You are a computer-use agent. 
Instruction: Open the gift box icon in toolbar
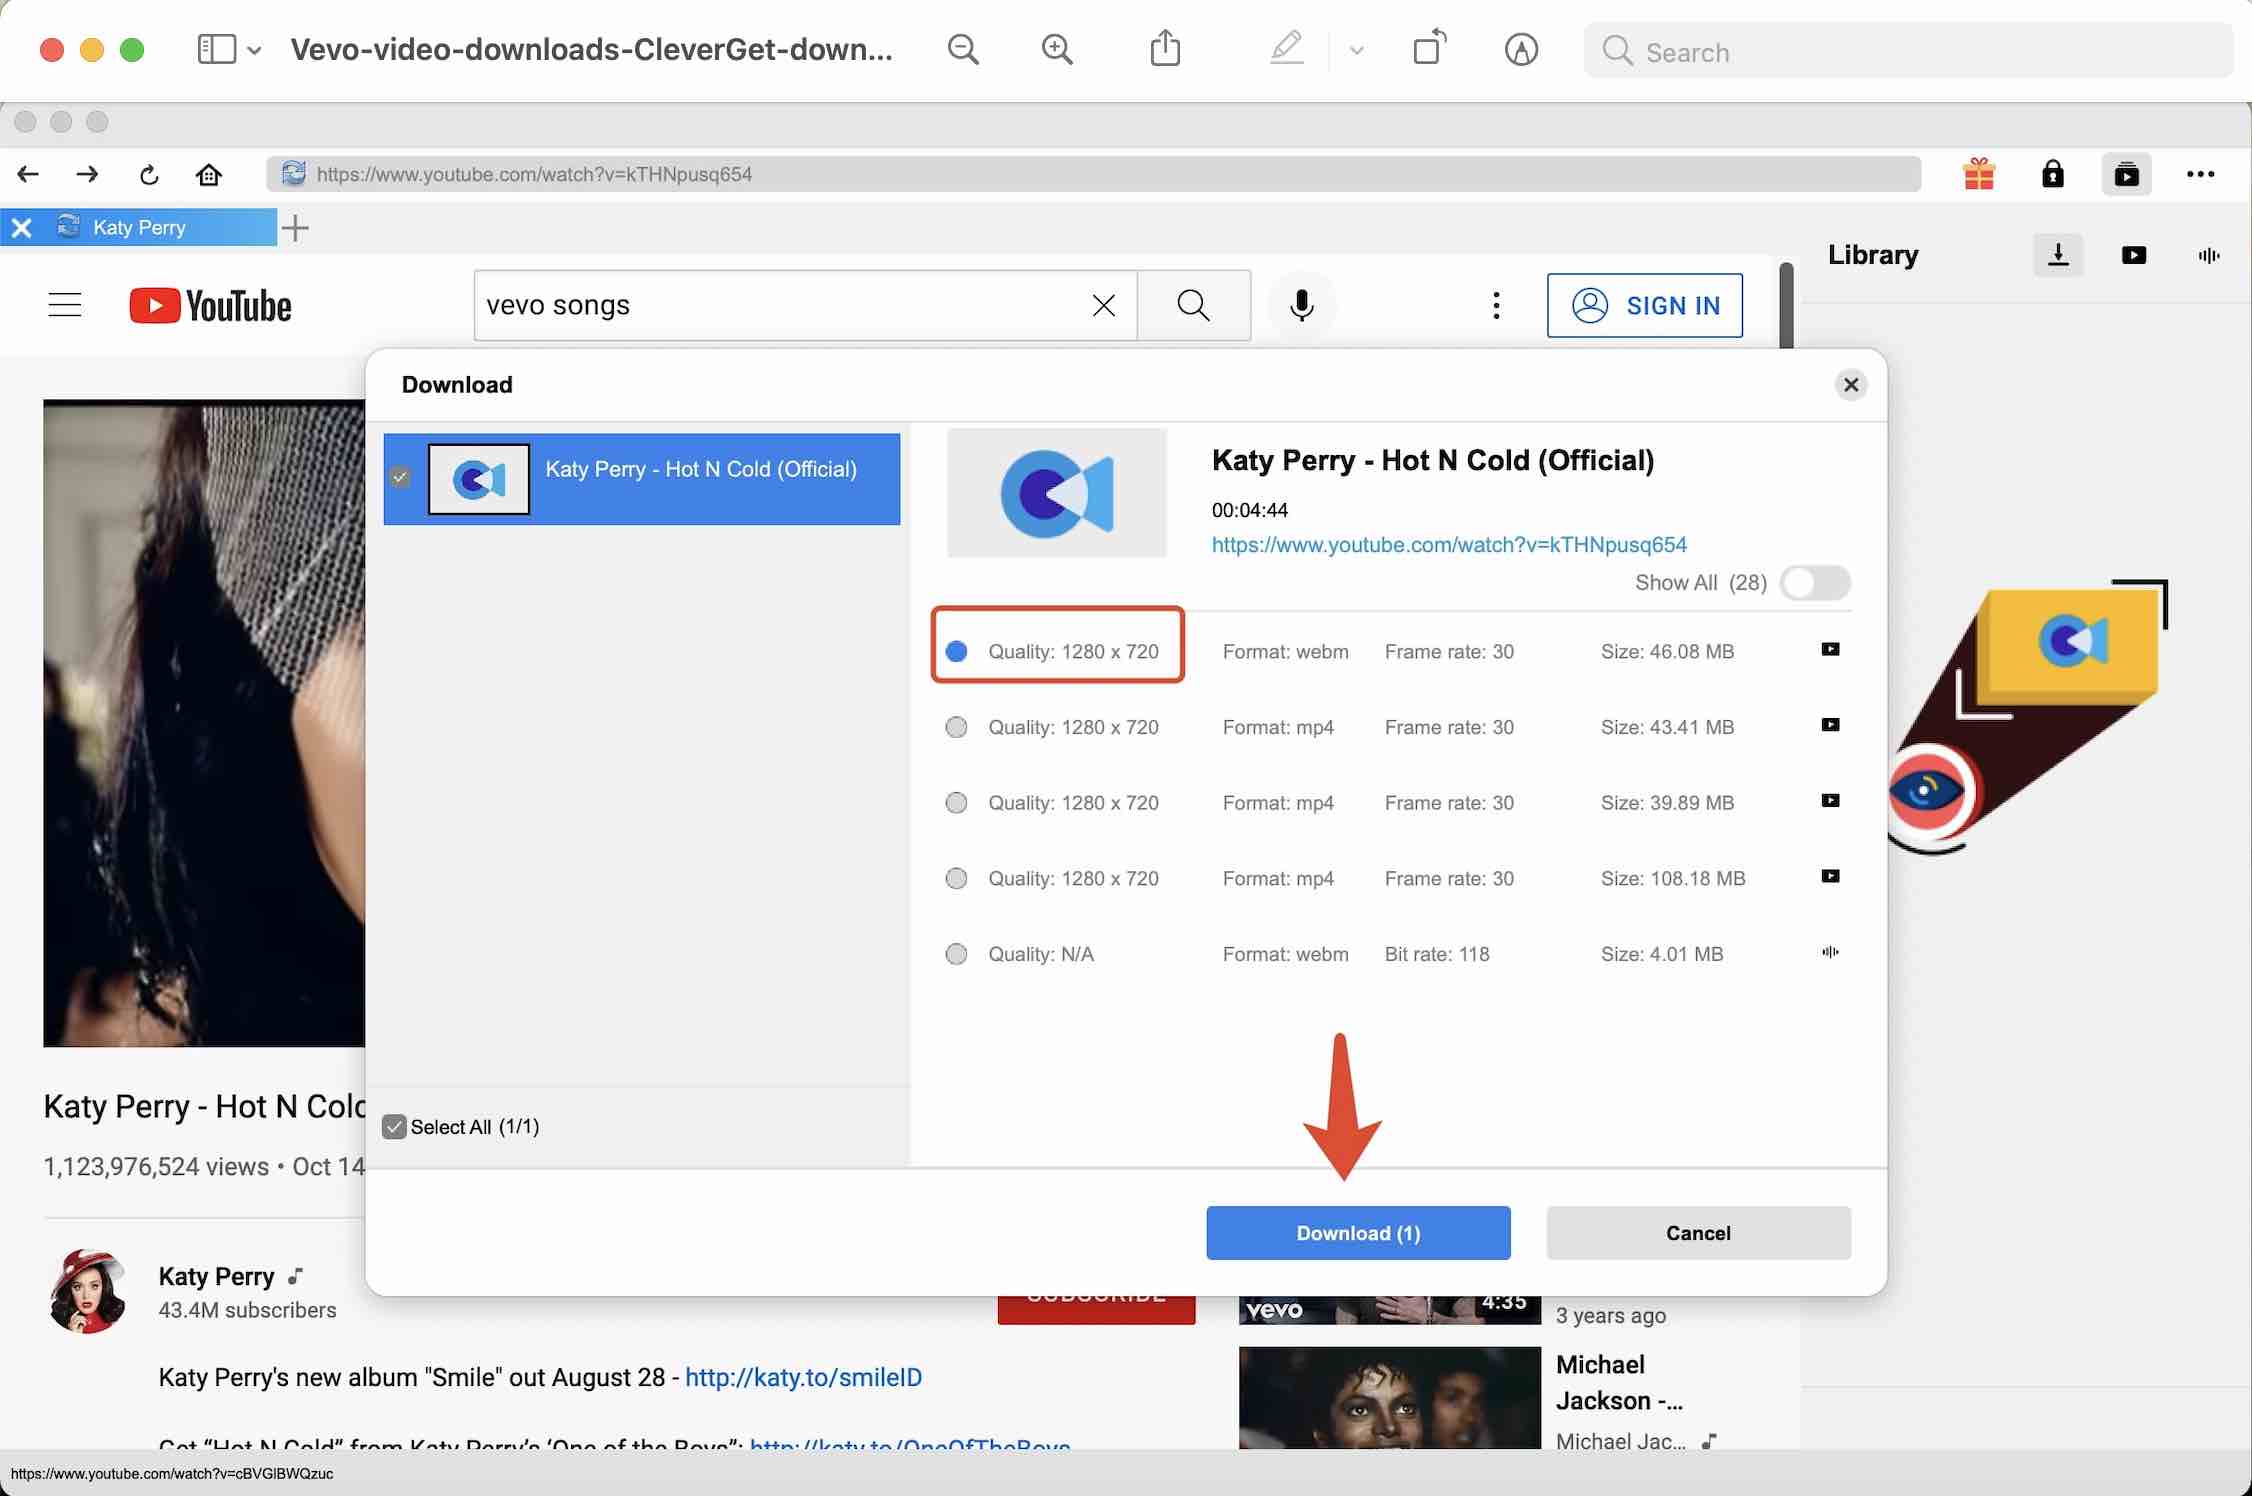(1979, 175)
